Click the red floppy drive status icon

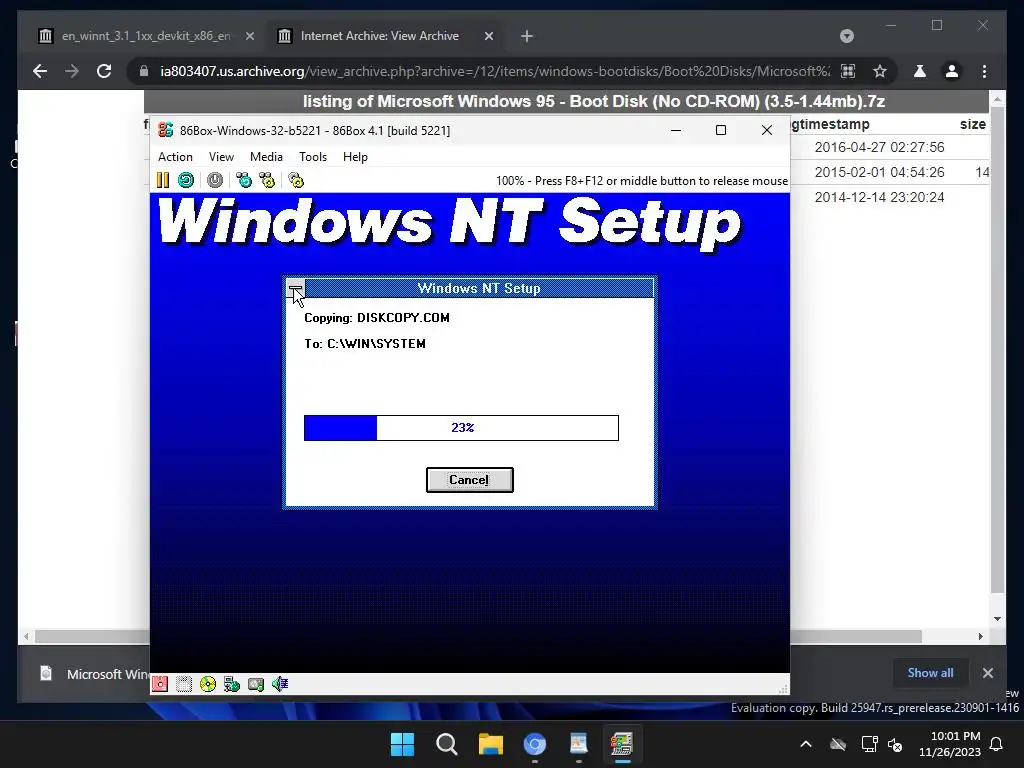point(160,684)
